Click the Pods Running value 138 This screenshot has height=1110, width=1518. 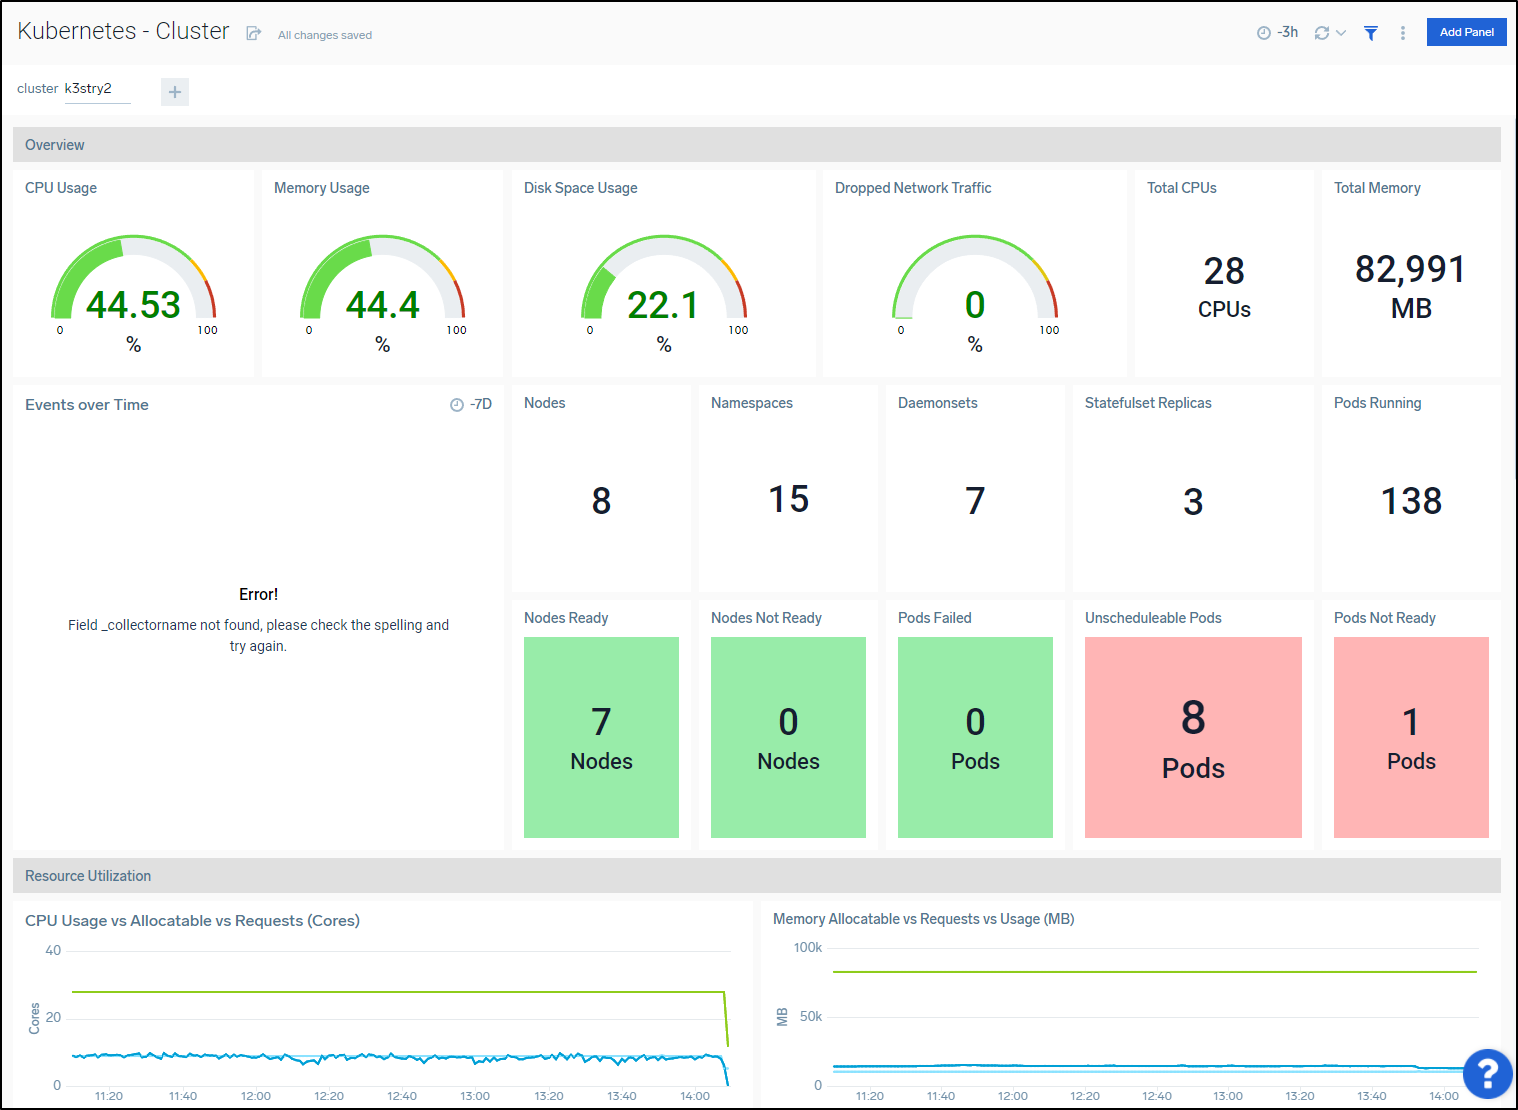(1411, 501)
